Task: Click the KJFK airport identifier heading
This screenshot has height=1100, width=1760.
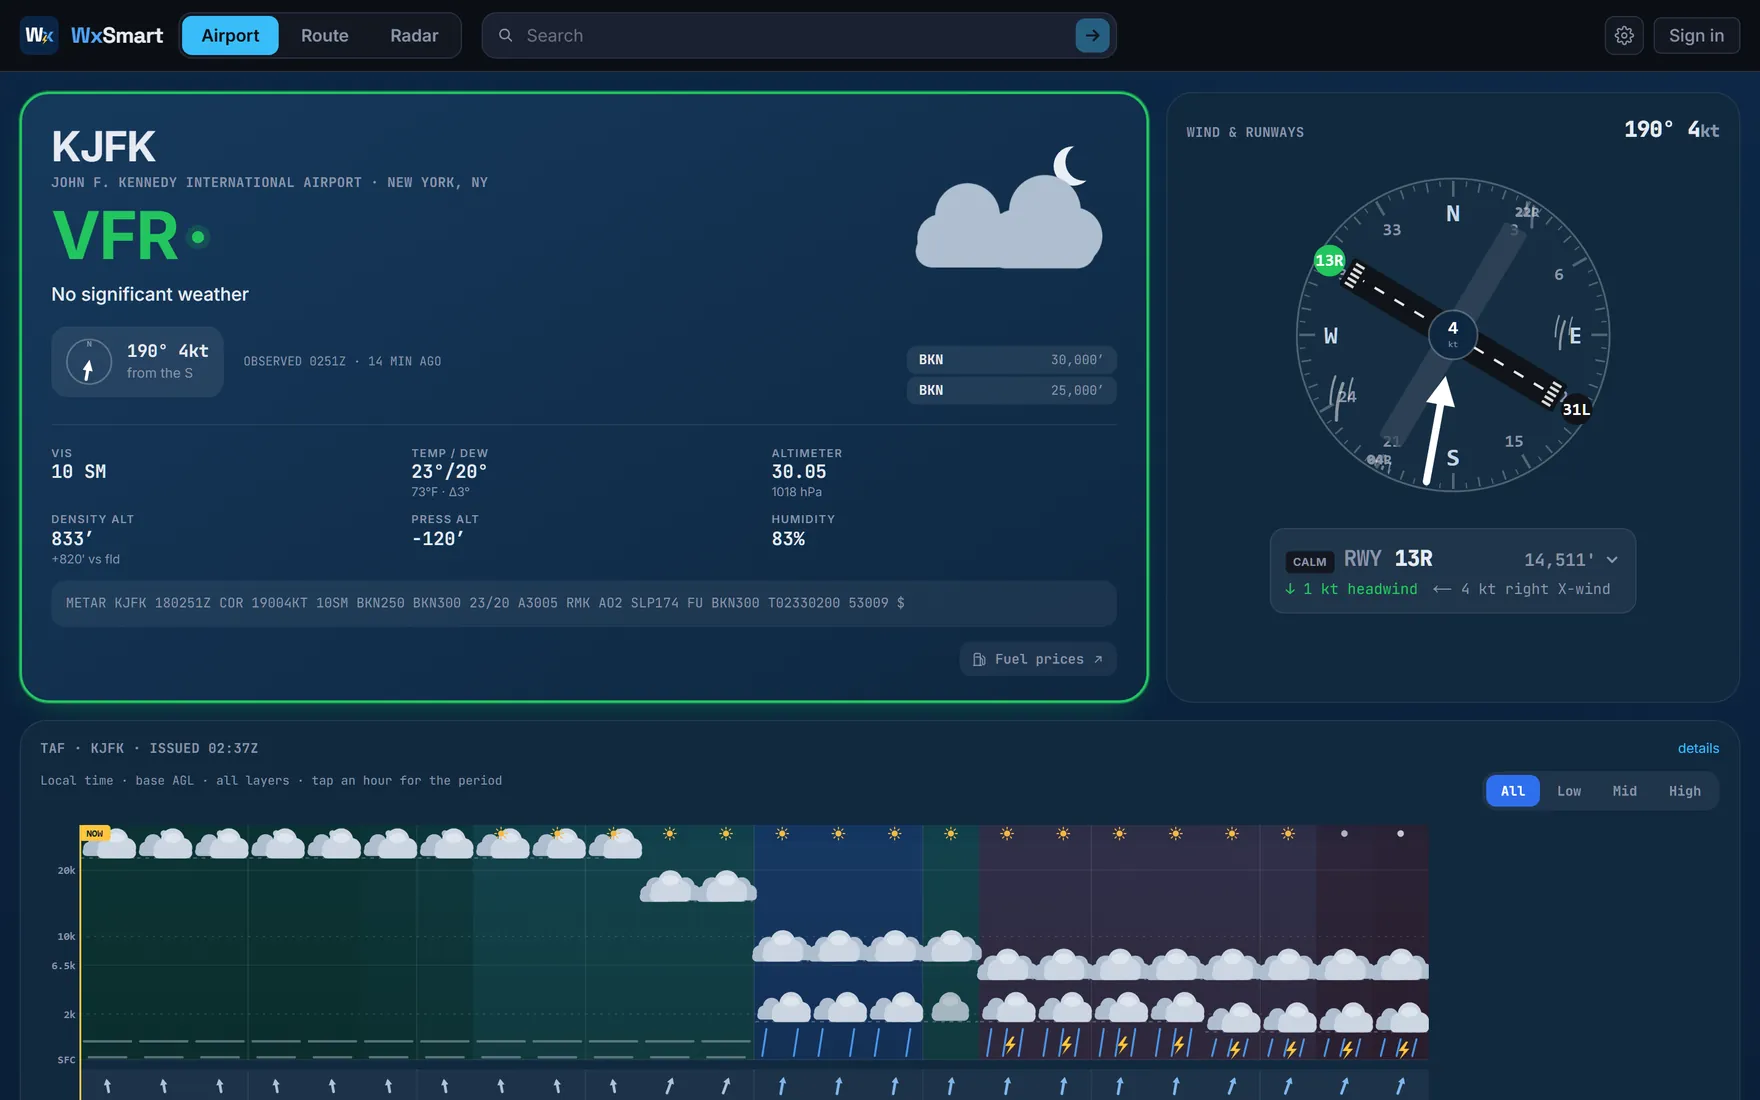Action: coord(104,147)
